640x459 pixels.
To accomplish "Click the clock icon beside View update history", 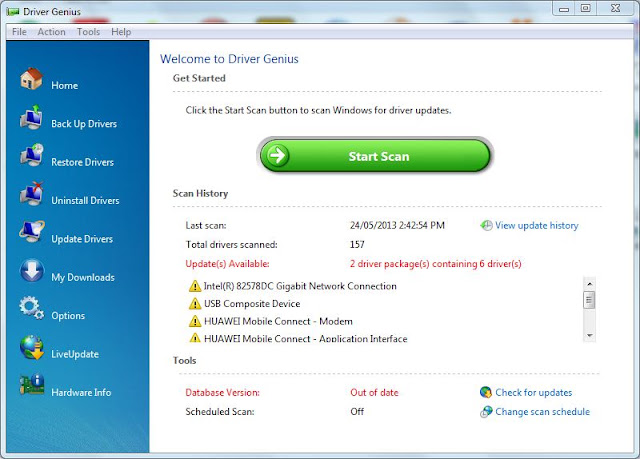I will point(486,225).
